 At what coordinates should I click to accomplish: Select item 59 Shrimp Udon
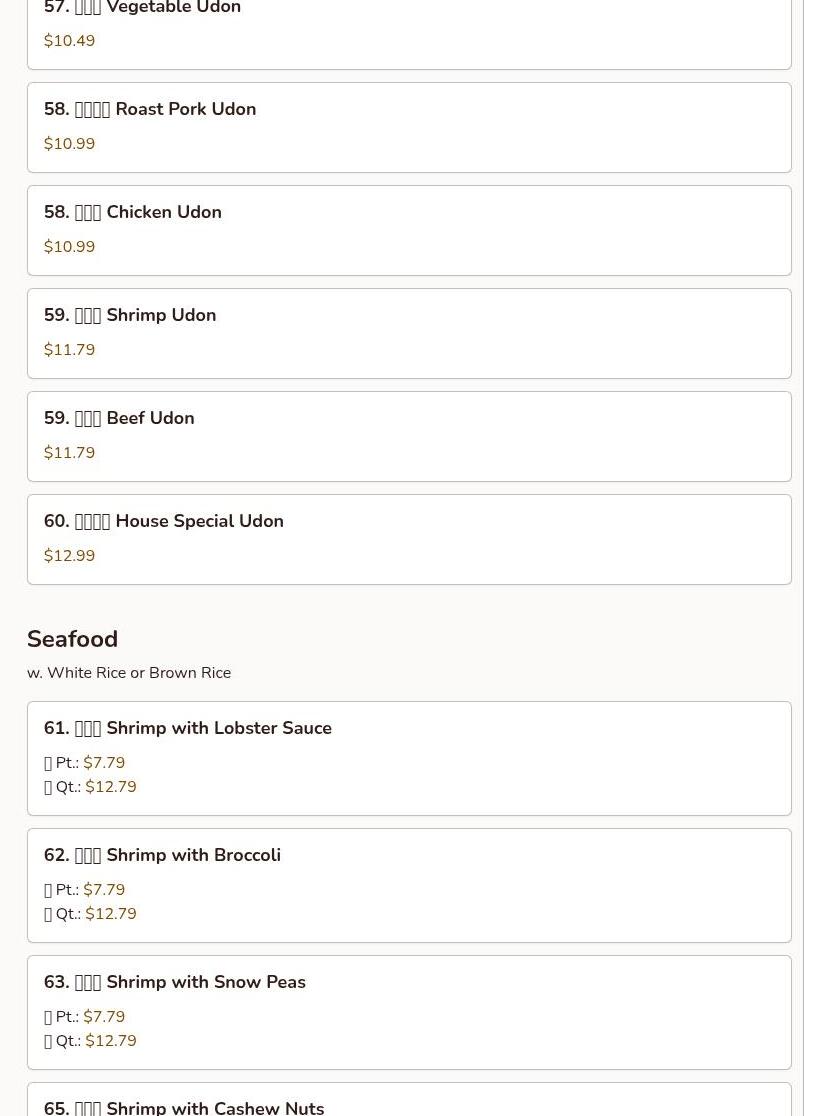(x=409, y=333)
